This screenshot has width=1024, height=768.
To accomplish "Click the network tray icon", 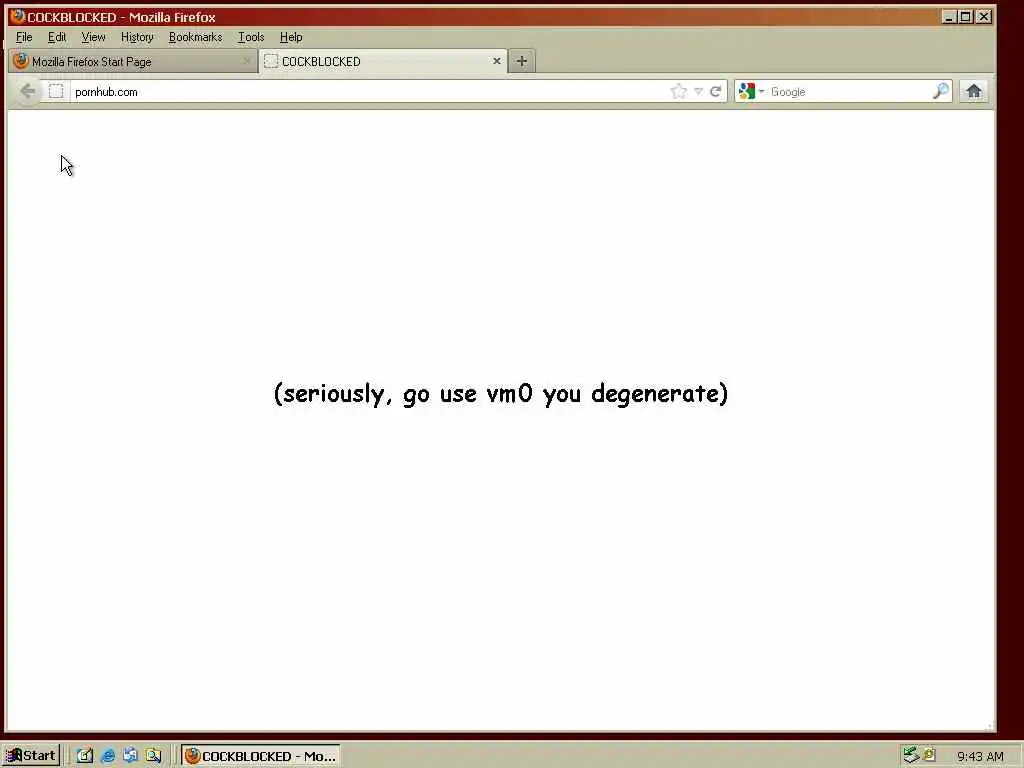I will tap(910, 755).
